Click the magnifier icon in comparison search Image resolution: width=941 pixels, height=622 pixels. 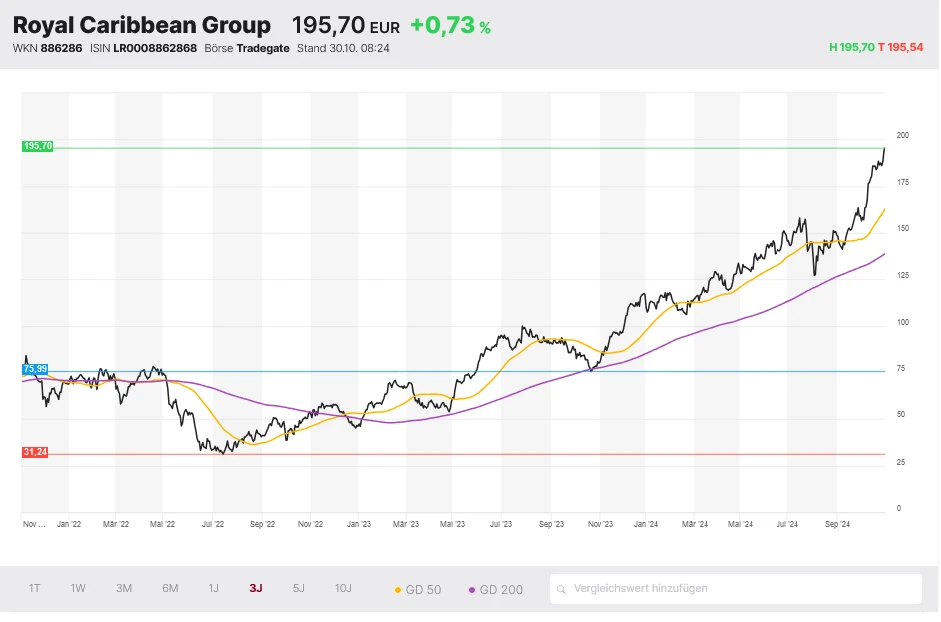(563, 589)
